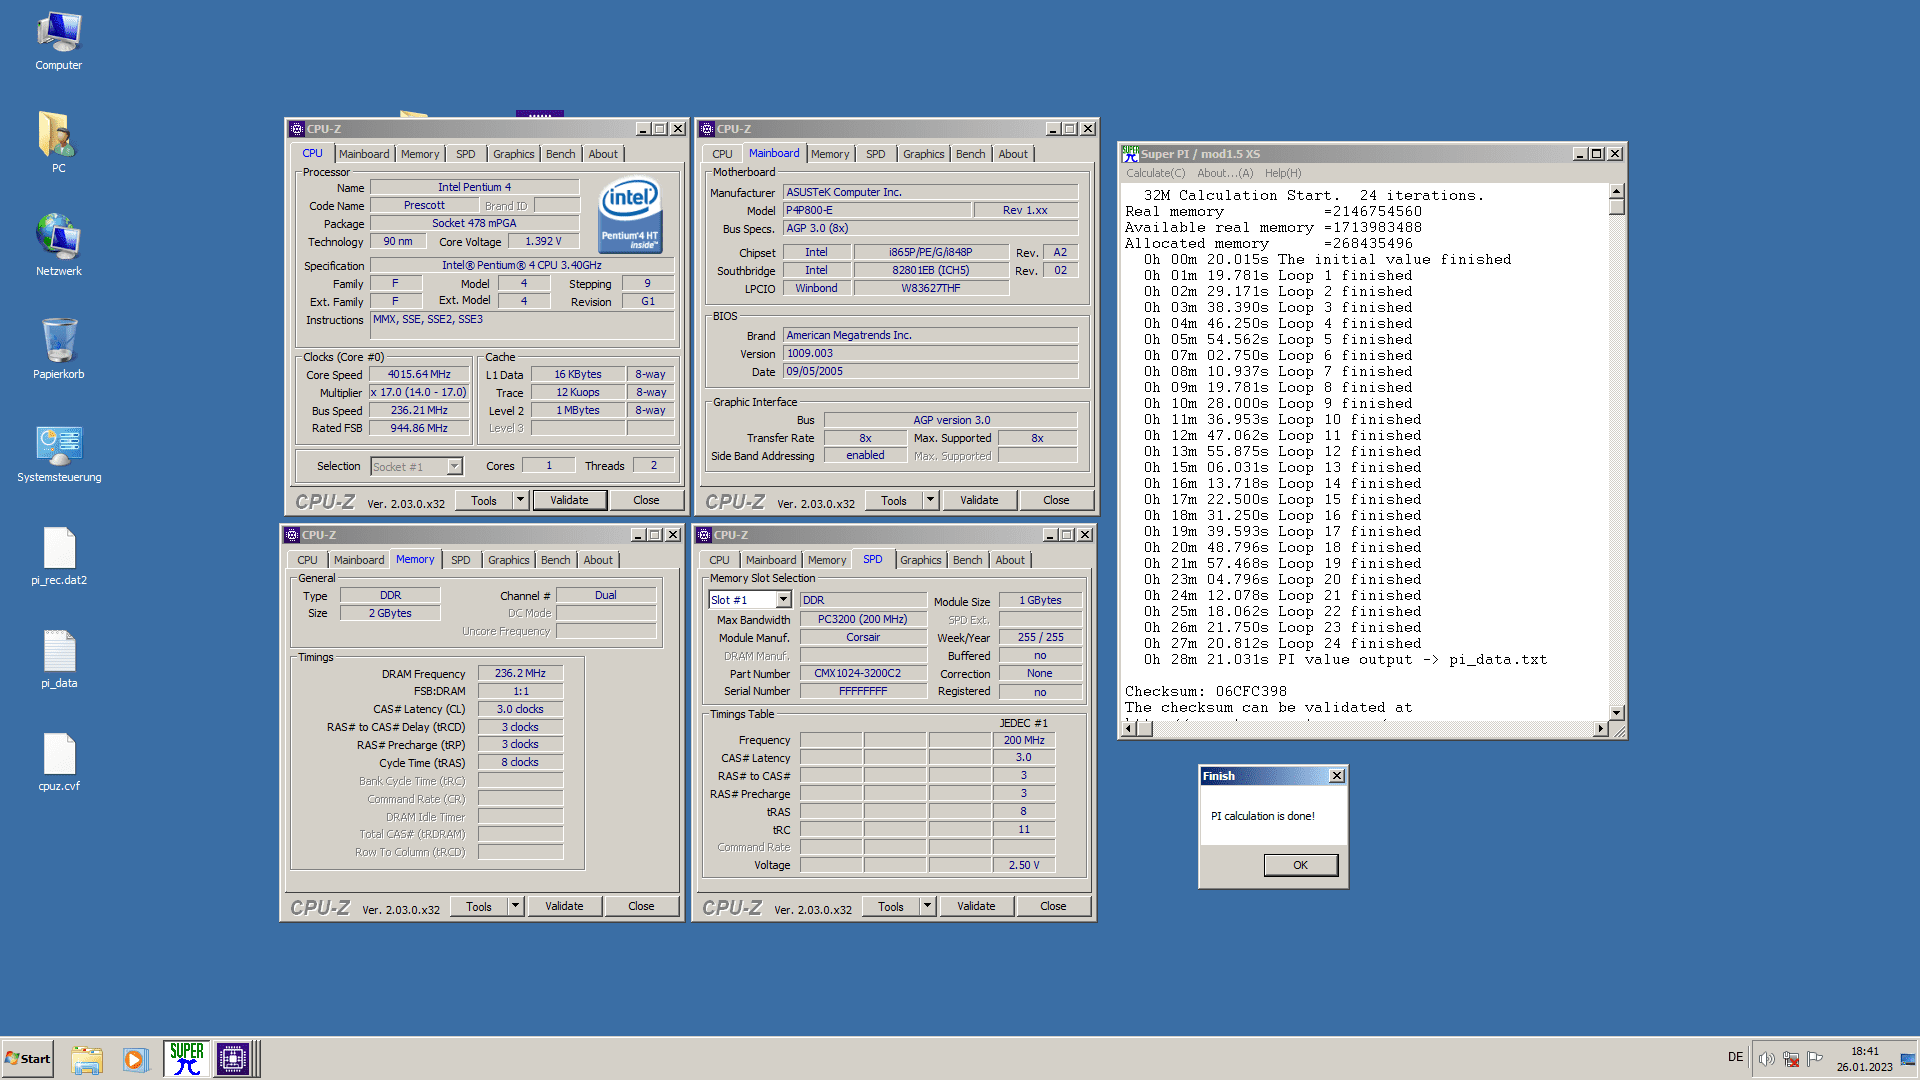Image resolution: width=1920 pixels, height=1080 pixels.
Task: Switch to Graphics tab in Mainboard window
Action: pyautogui.click(x=923, y=154)
